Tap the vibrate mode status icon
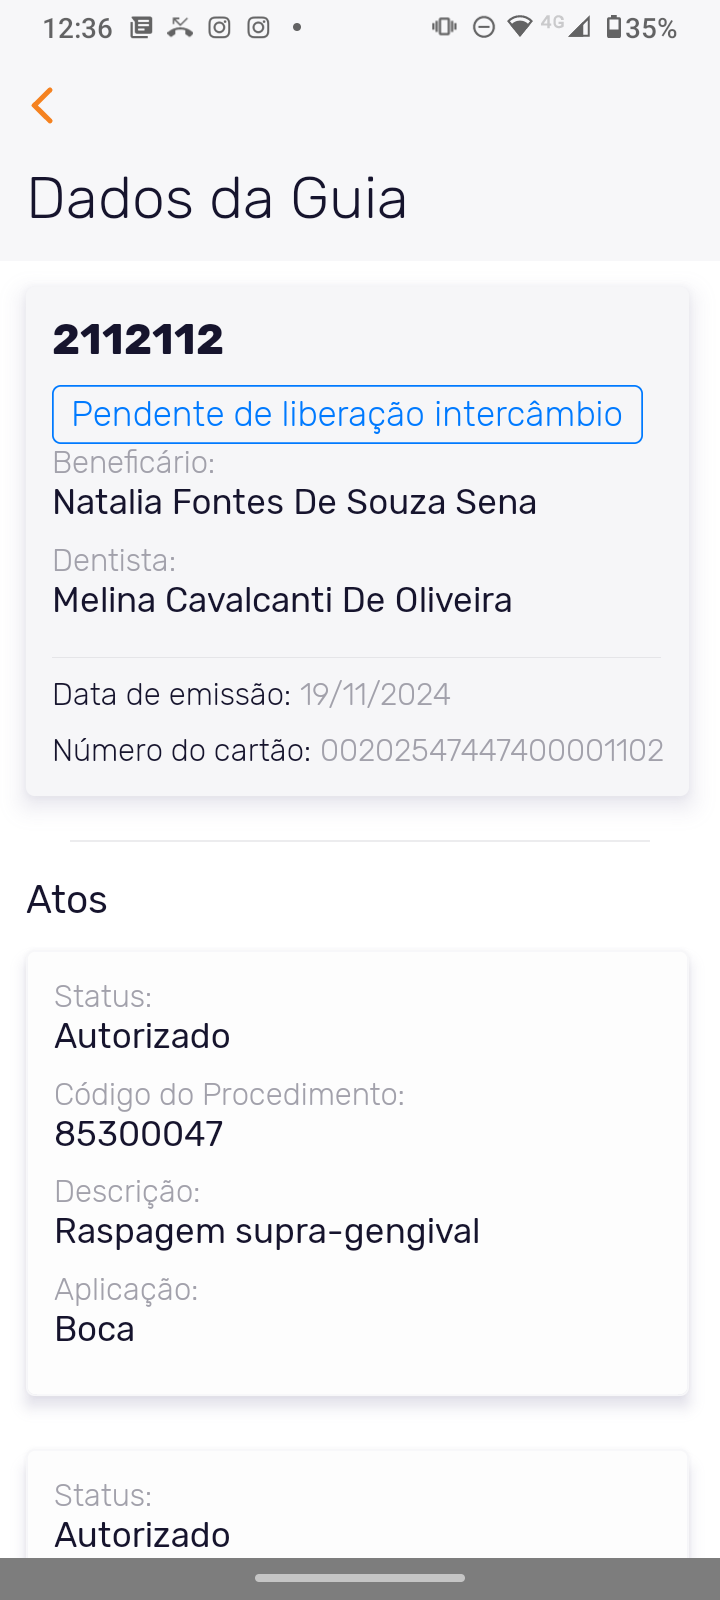The height and width of the screenshot is (1600, 720). (444, 28)
